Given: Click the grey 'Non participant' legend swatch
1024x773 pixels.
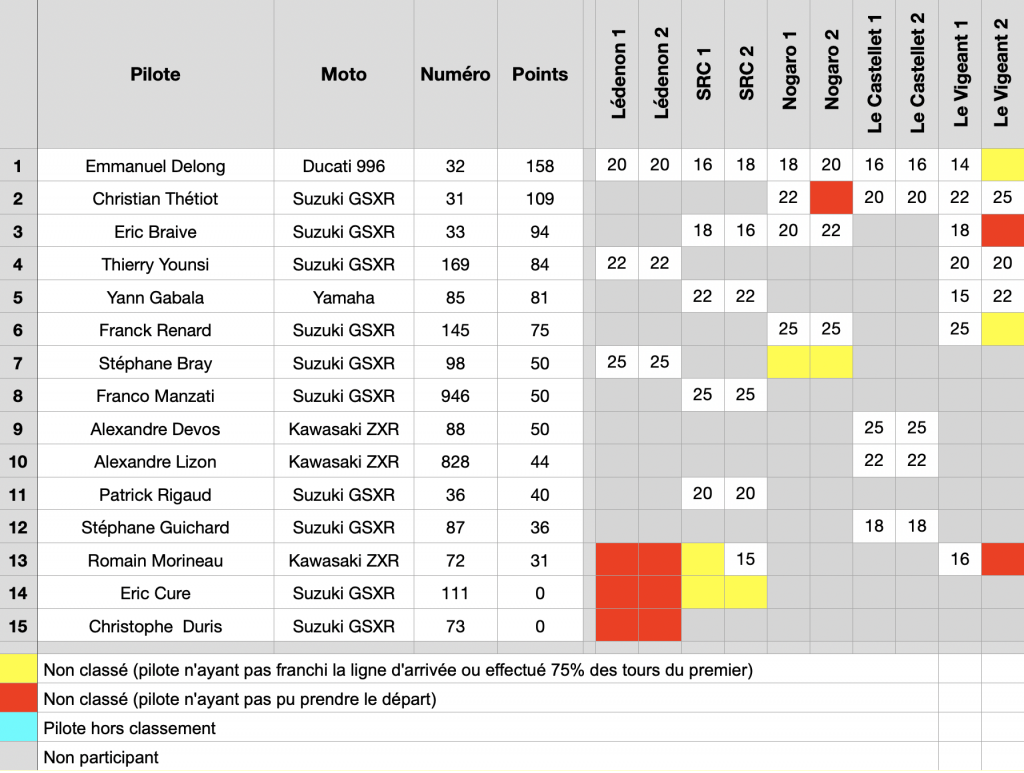Looking at the screenshot, I should tap(19, 757).
